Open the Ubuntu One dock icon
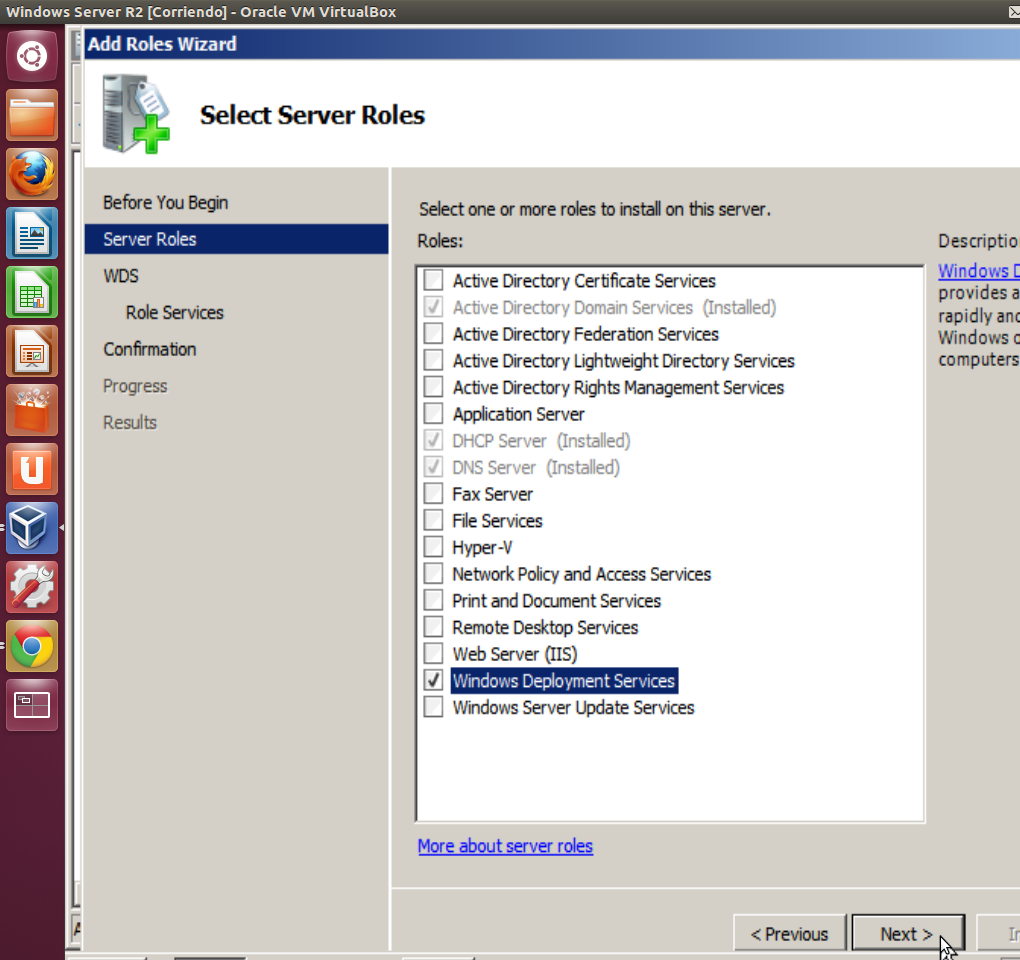The height and width of the screenshot is (960, 1020). (x=32, y=470)
